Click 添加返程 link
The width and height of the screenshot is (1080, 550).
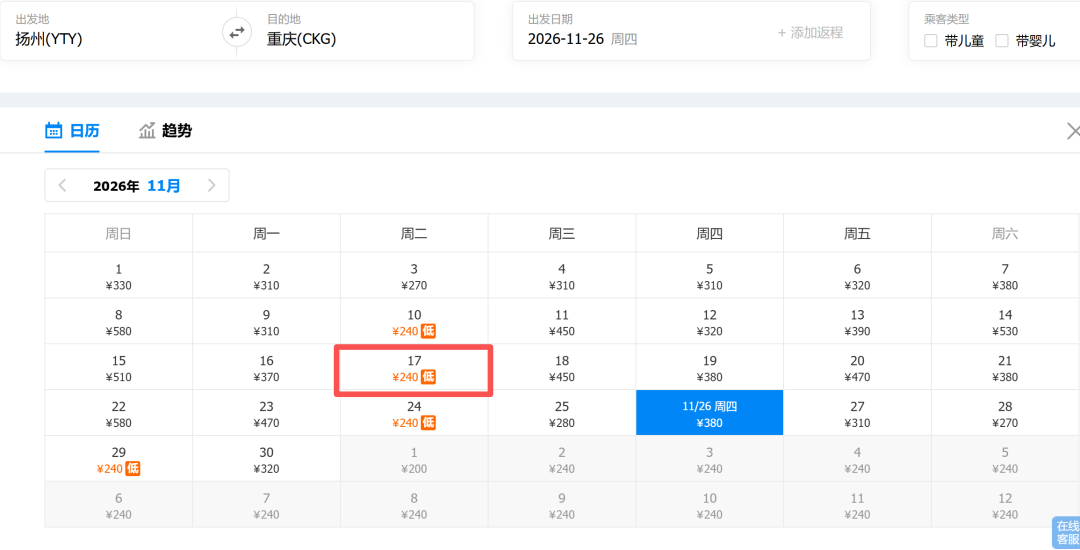click(x=810, y=32)
